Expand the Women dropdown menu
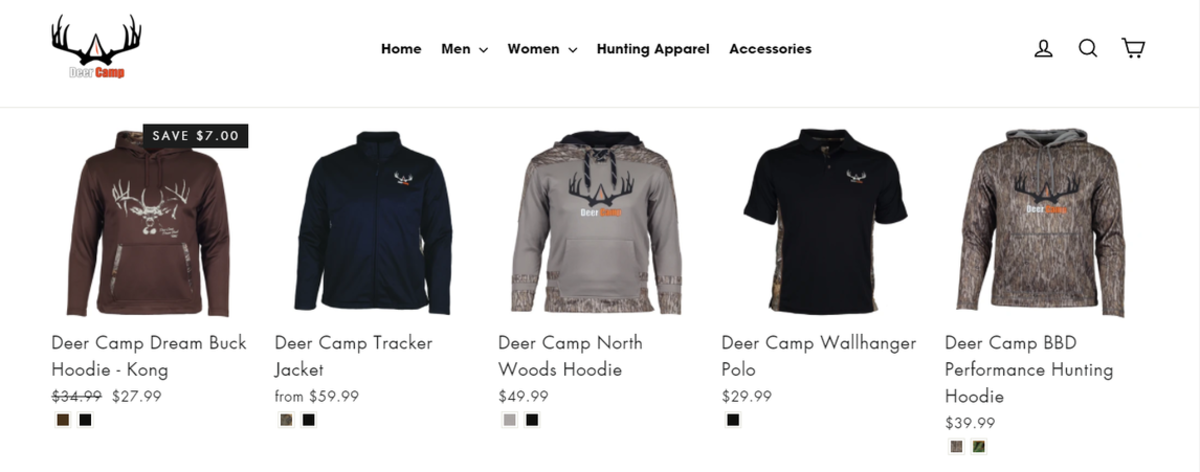The width and height of the screenshot is (1200, 472). click(x=542, y=48)
